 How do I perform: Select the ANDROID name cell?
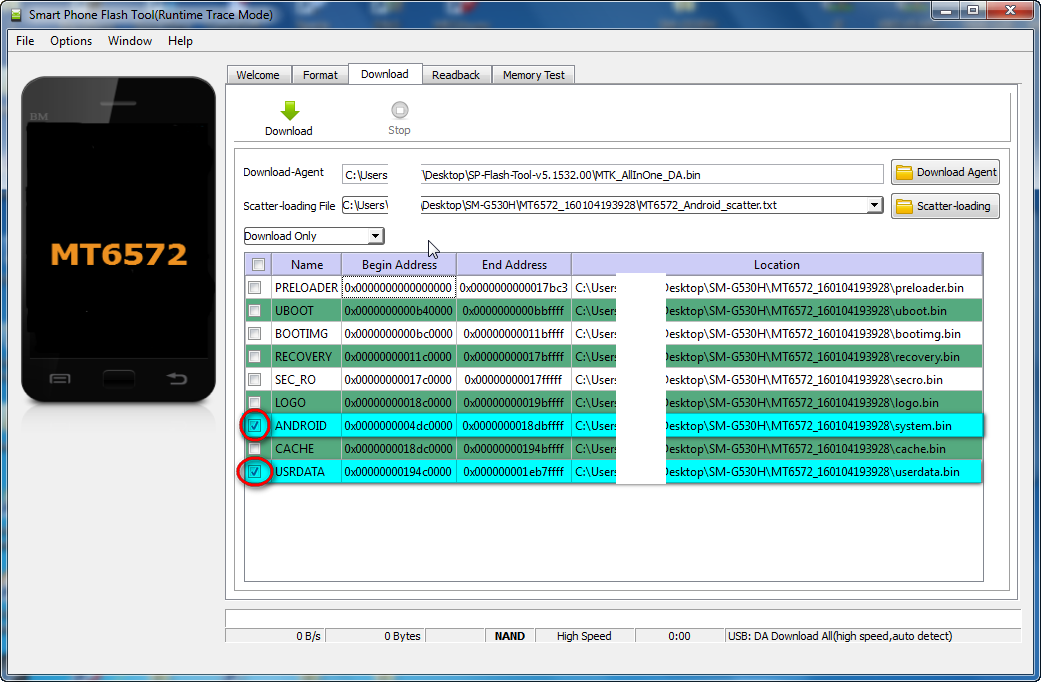[307, 426]
